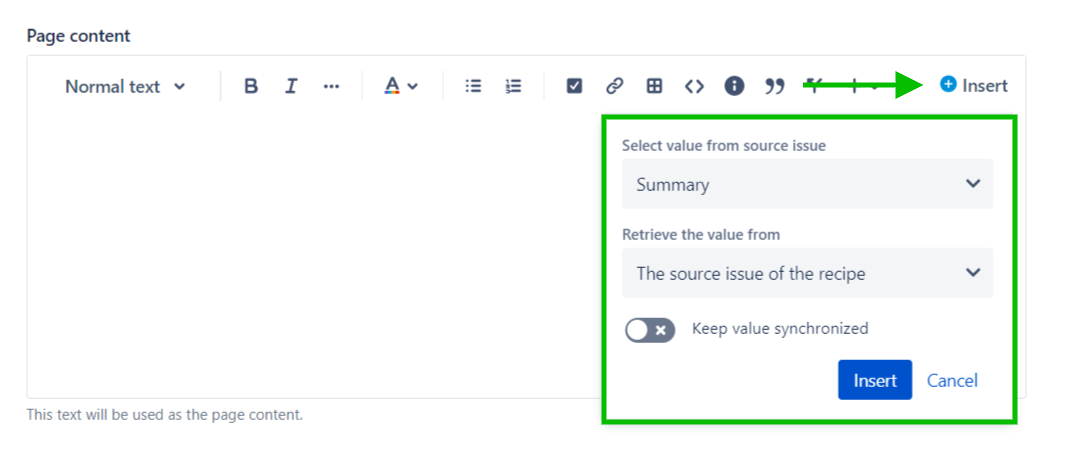This screenshot has width=1068, height=460.
Task: Click the blue Insert button
Action: pos(874,380)
